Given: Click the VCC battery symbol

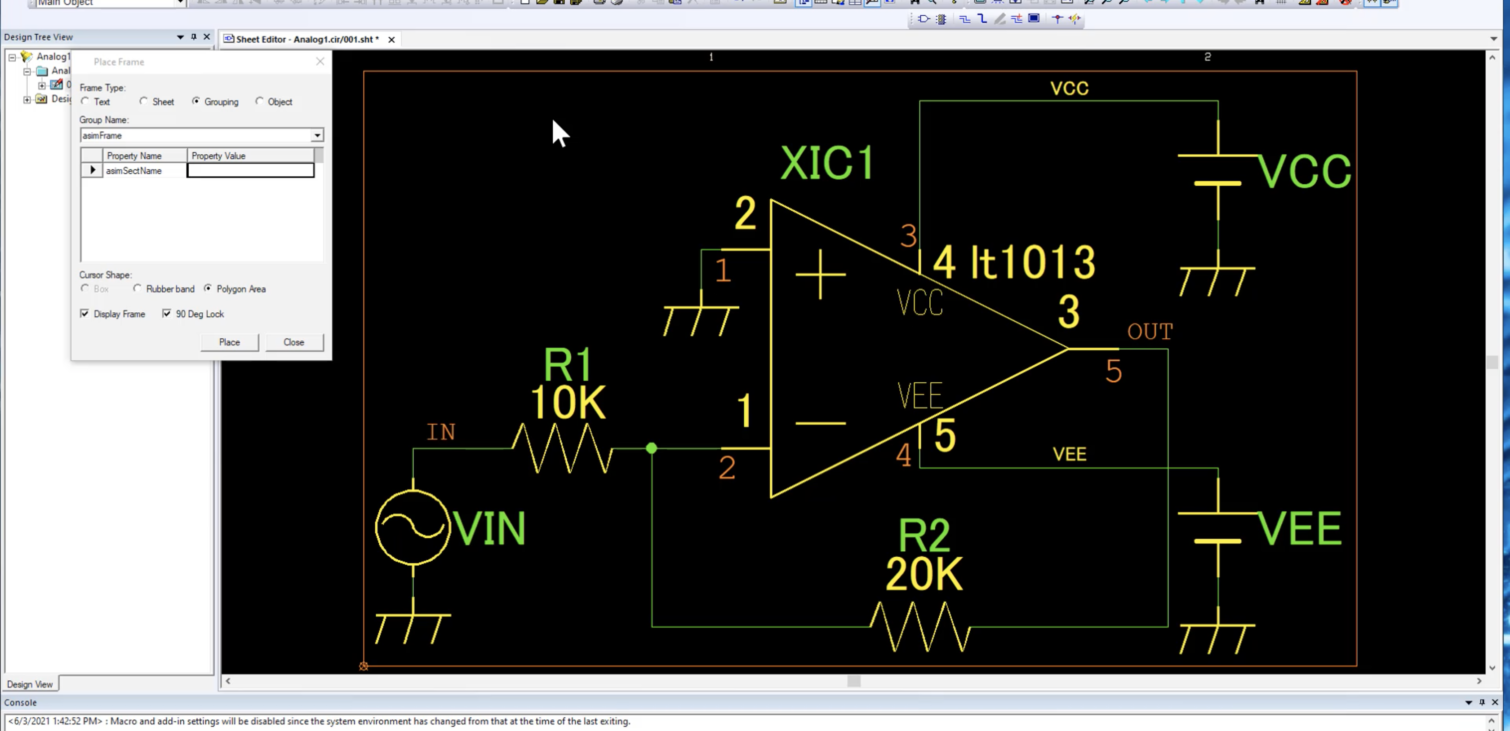Looking at the screenshot, I should point(1217,170).
